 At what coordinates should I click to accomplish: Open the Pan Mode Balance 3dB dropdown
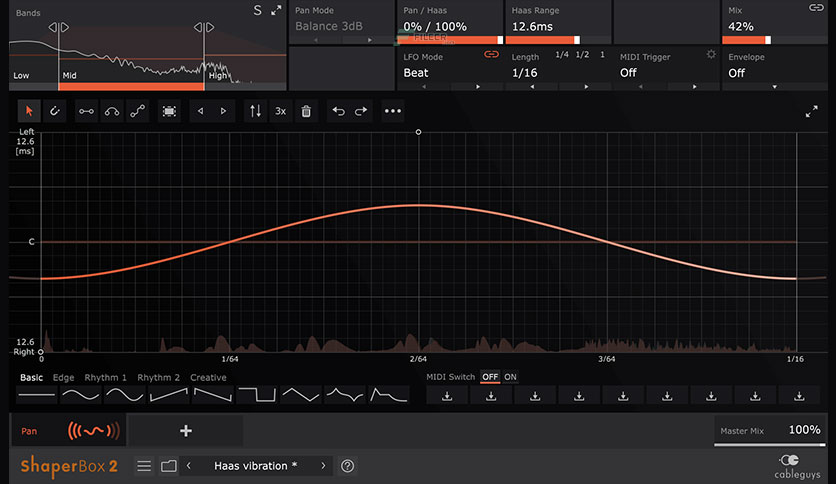click(340, 26)
